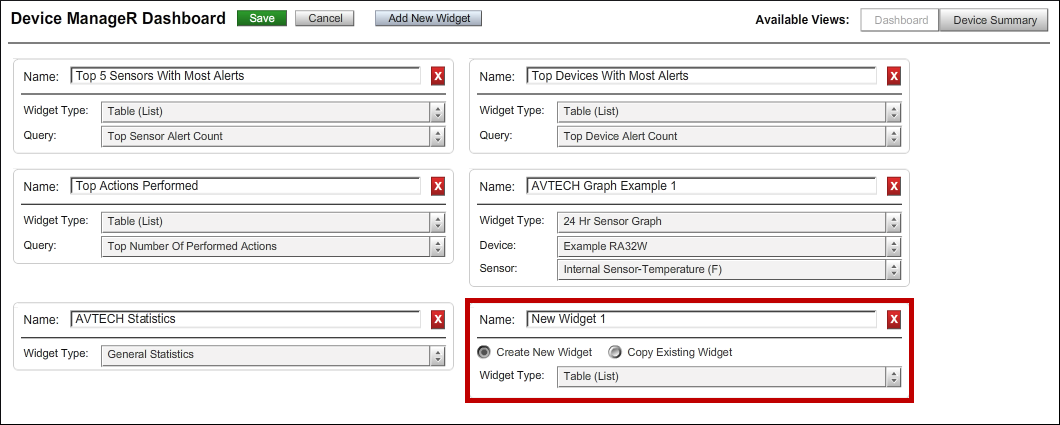This screenshot has width=1060, height=425.
Task: Select the Create New Widget radio option
Action: click(484, 352)
